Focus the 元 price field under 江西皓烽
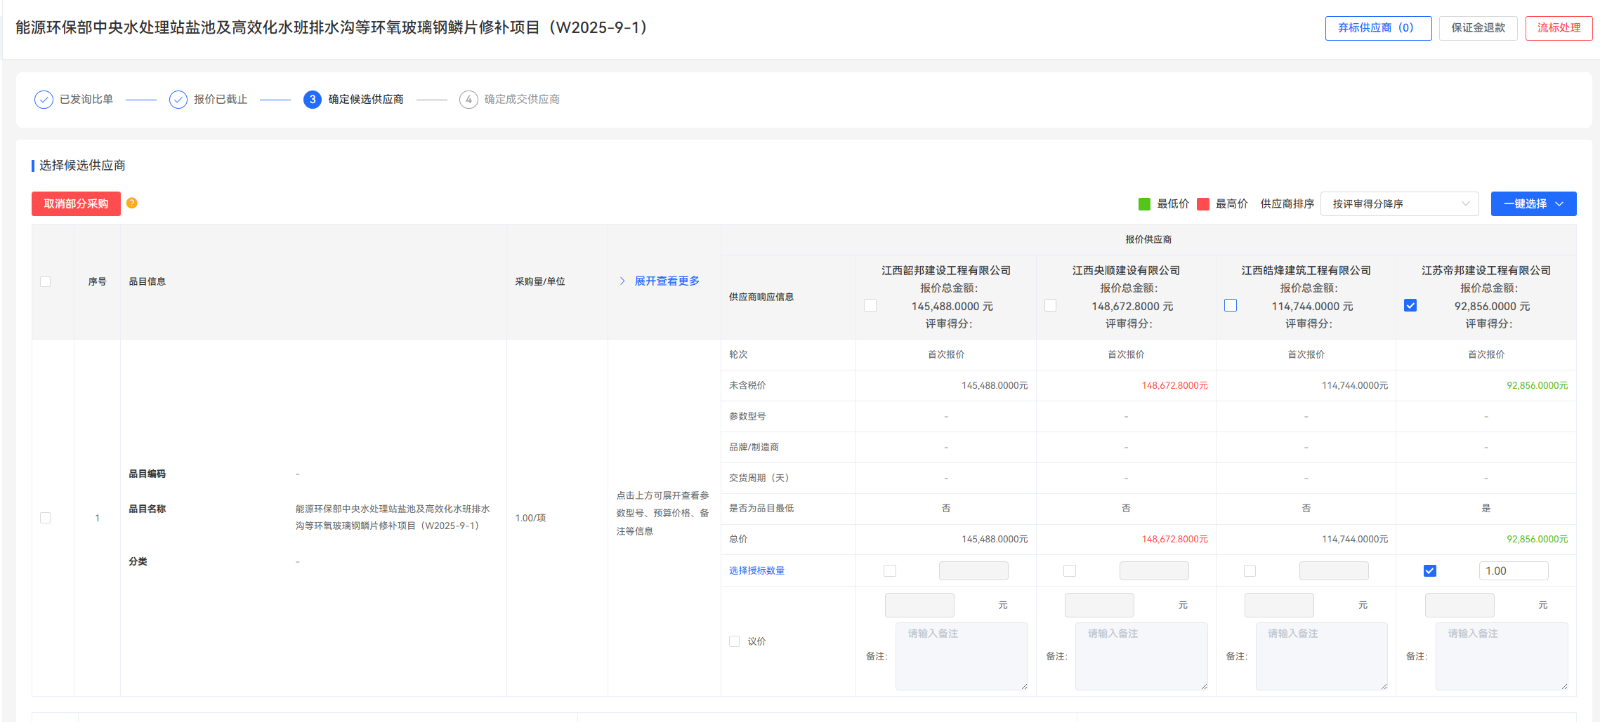 click(1279, 605)
